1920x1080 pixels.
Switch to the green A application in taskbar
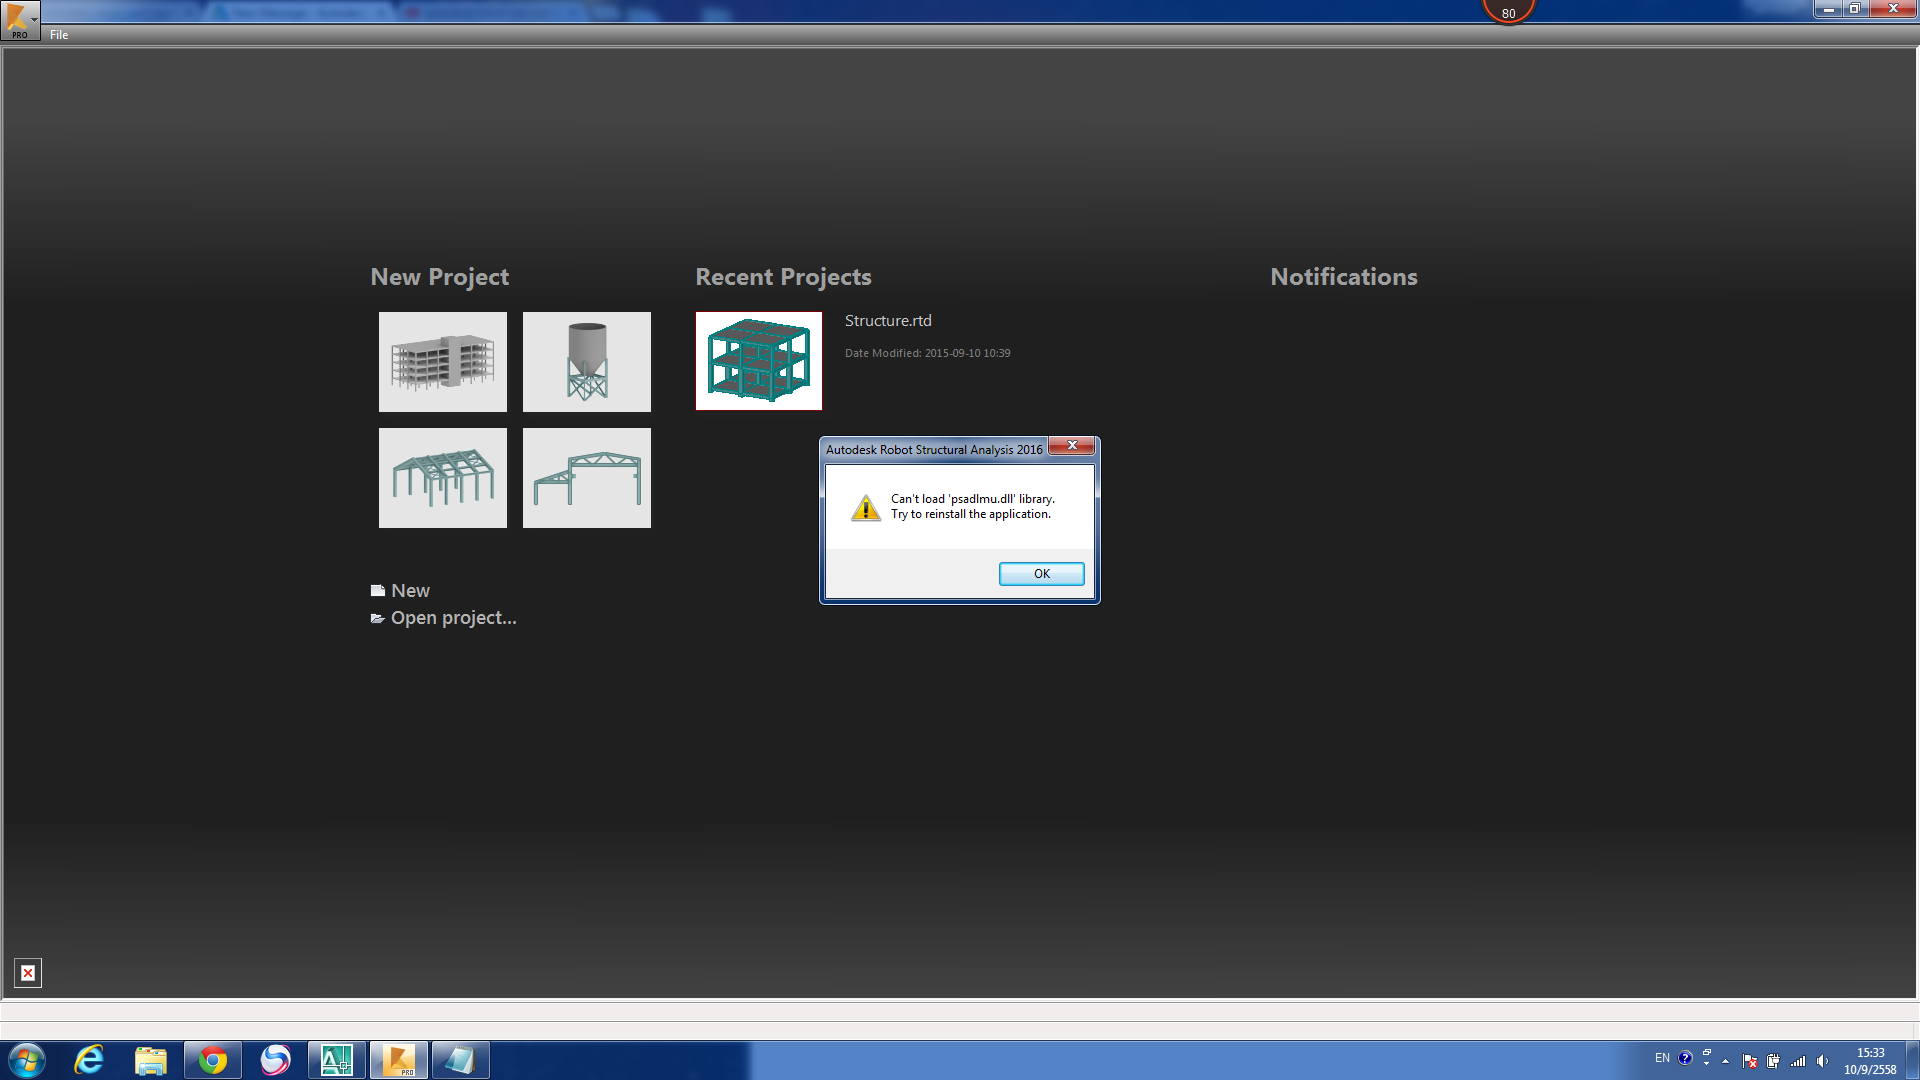point(336,1060)
